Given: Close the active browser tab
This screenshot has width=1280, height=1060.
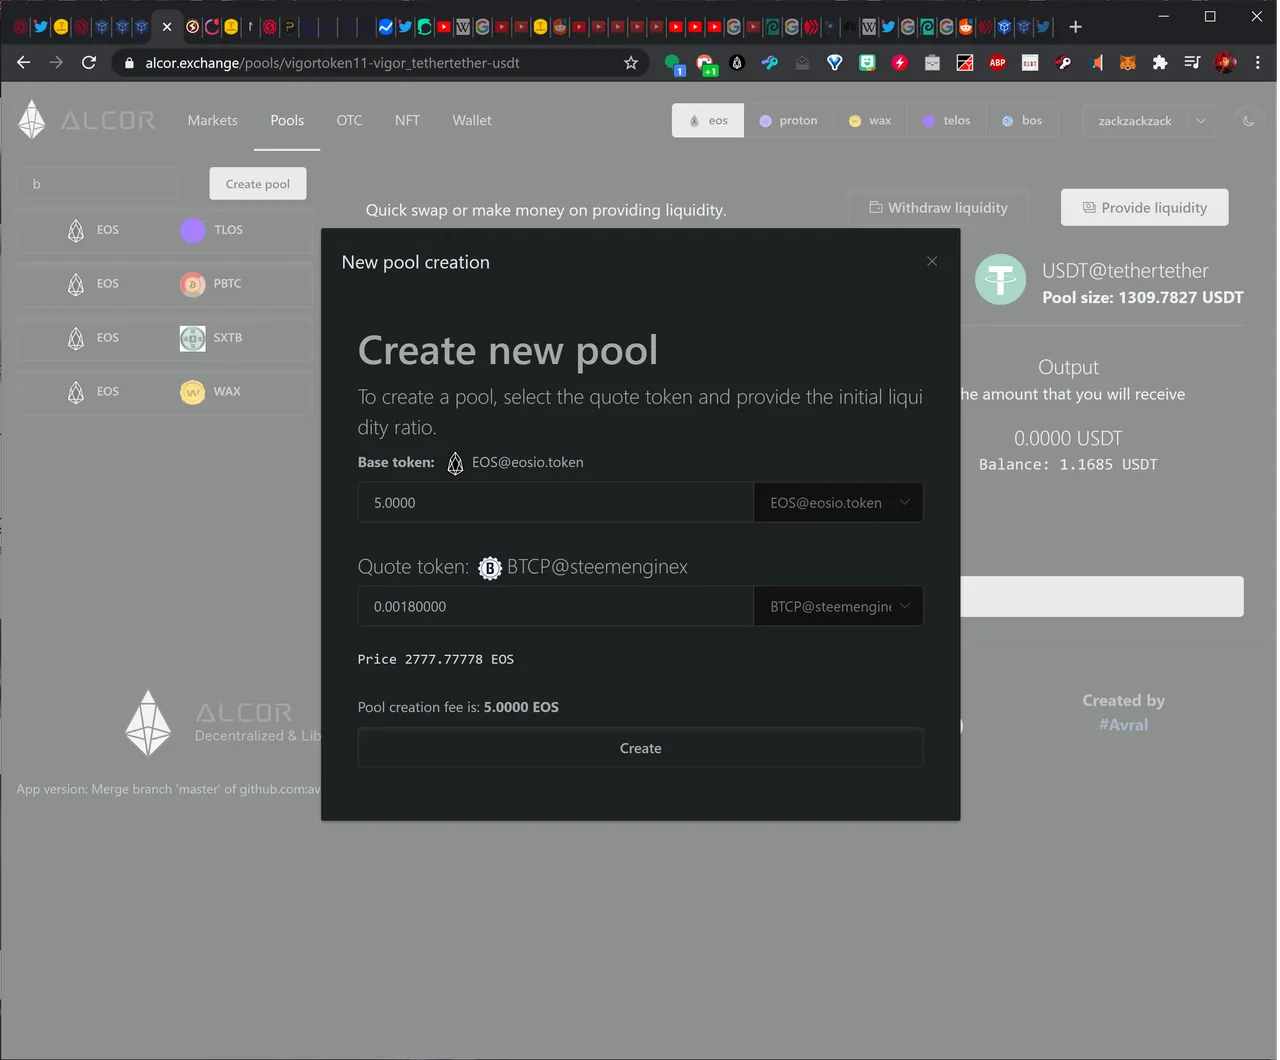Looking at the screenshot, I should (x=167, y=27).
